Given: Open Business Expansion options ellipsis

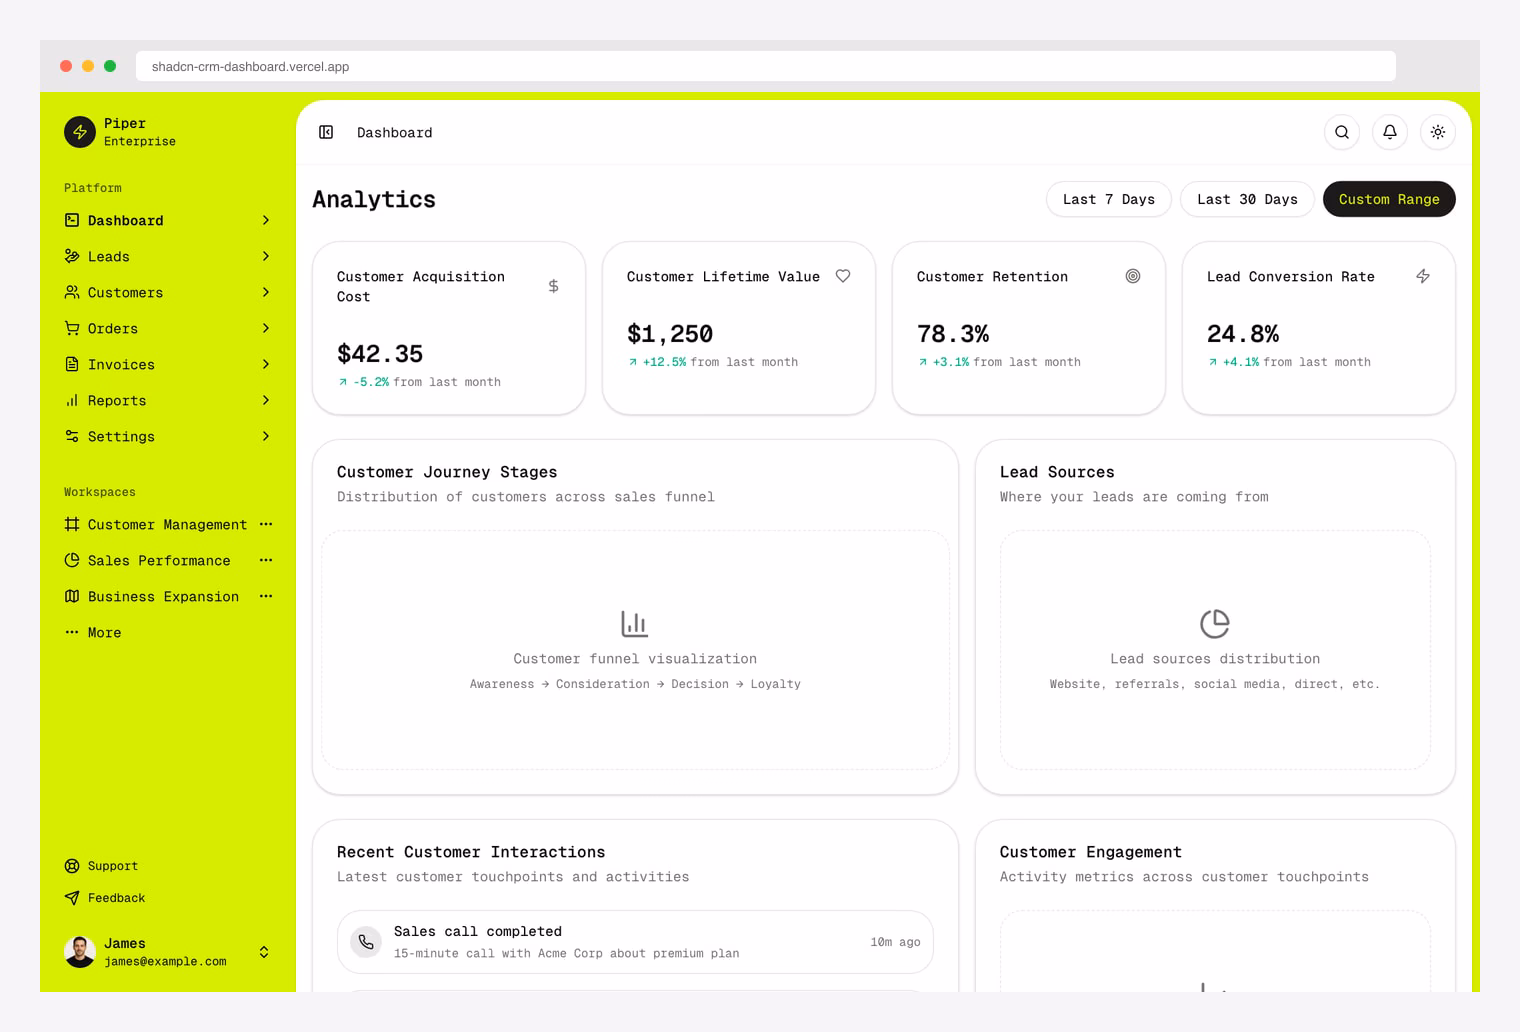Looking at the screenshot, I should point(266,596).
